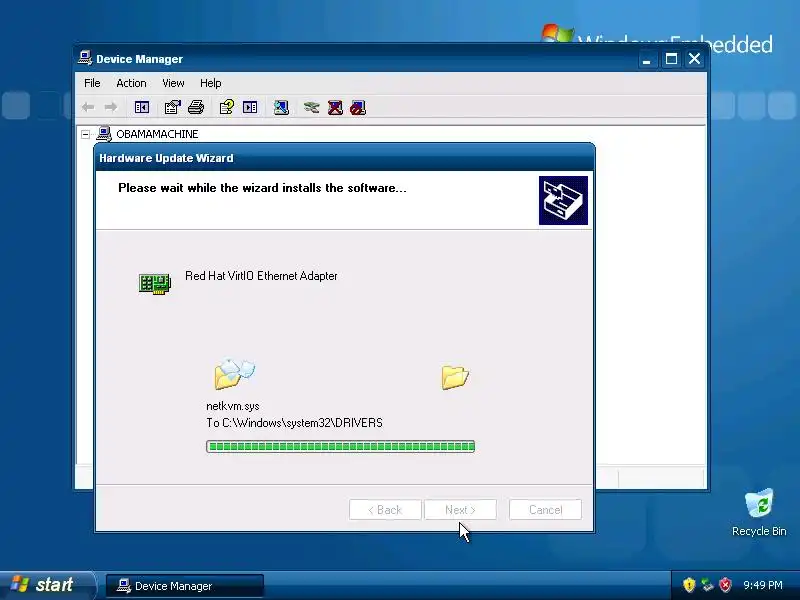This screenshot has height=600, width=800.
Task: Click the Forward arrow in Device Manager toolbar
Action: 111,107
